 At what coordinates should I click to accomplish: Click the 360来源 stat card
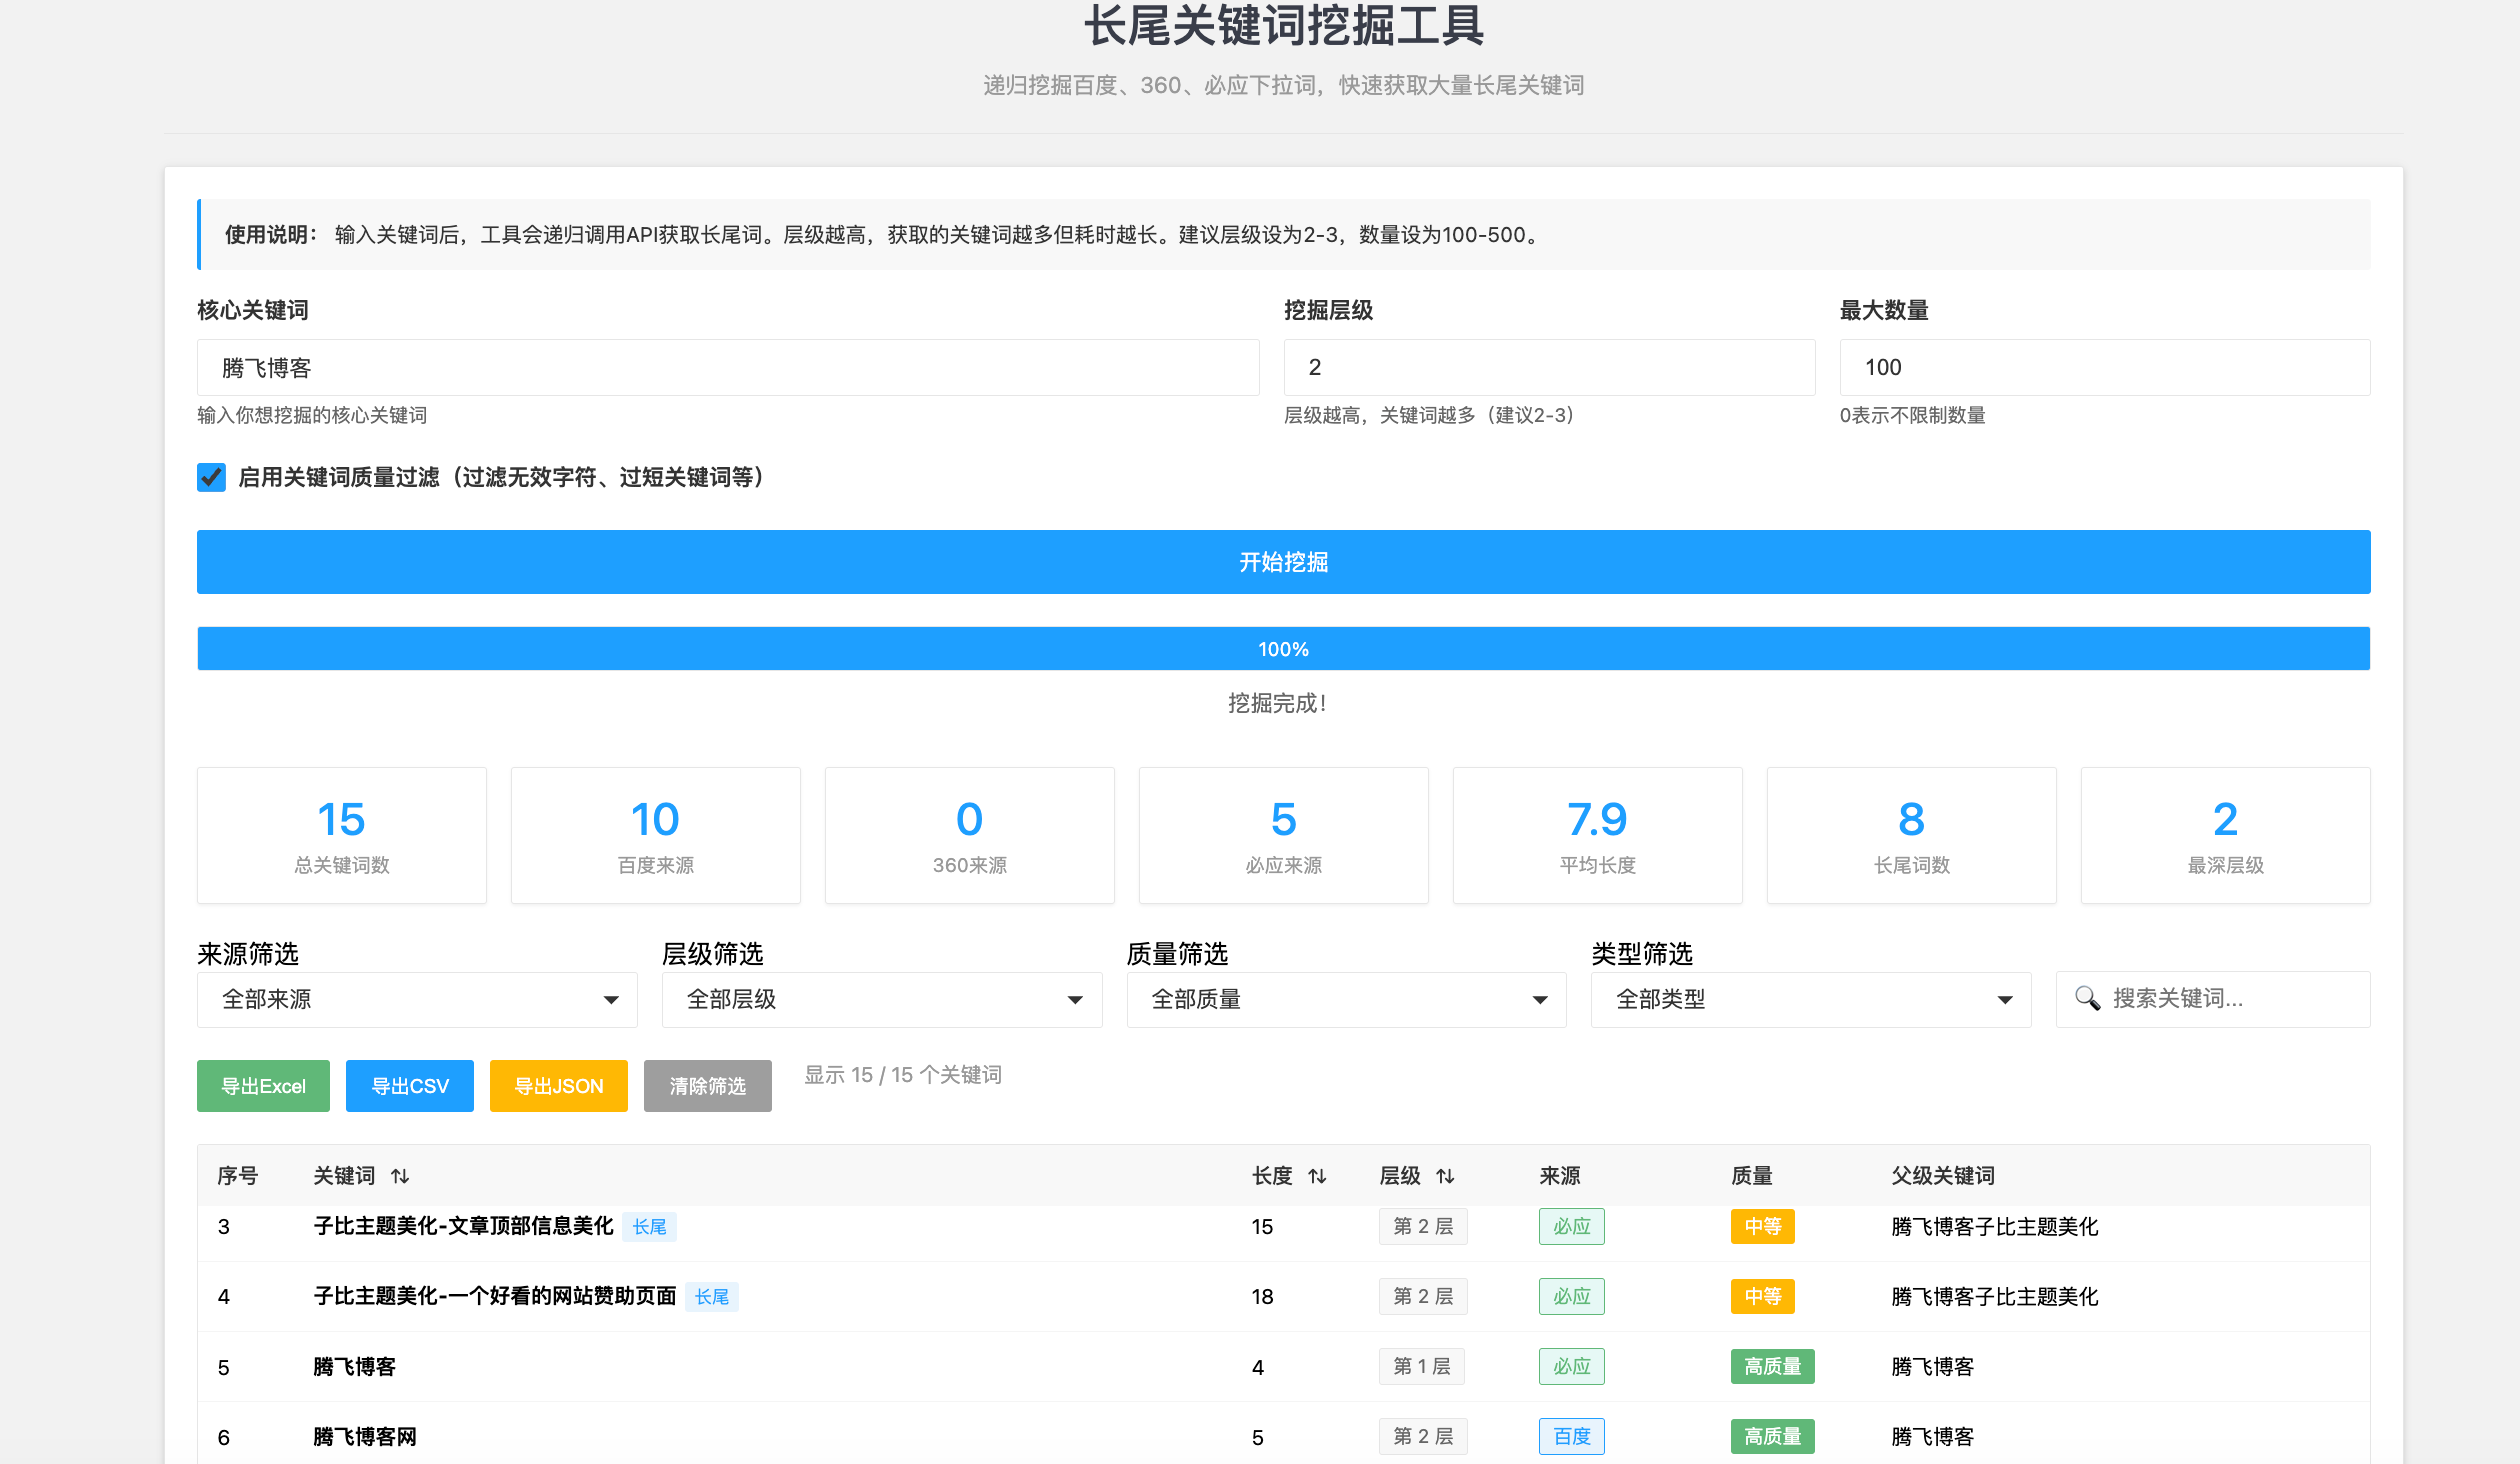pyautogui.click(x=970, y=836)
